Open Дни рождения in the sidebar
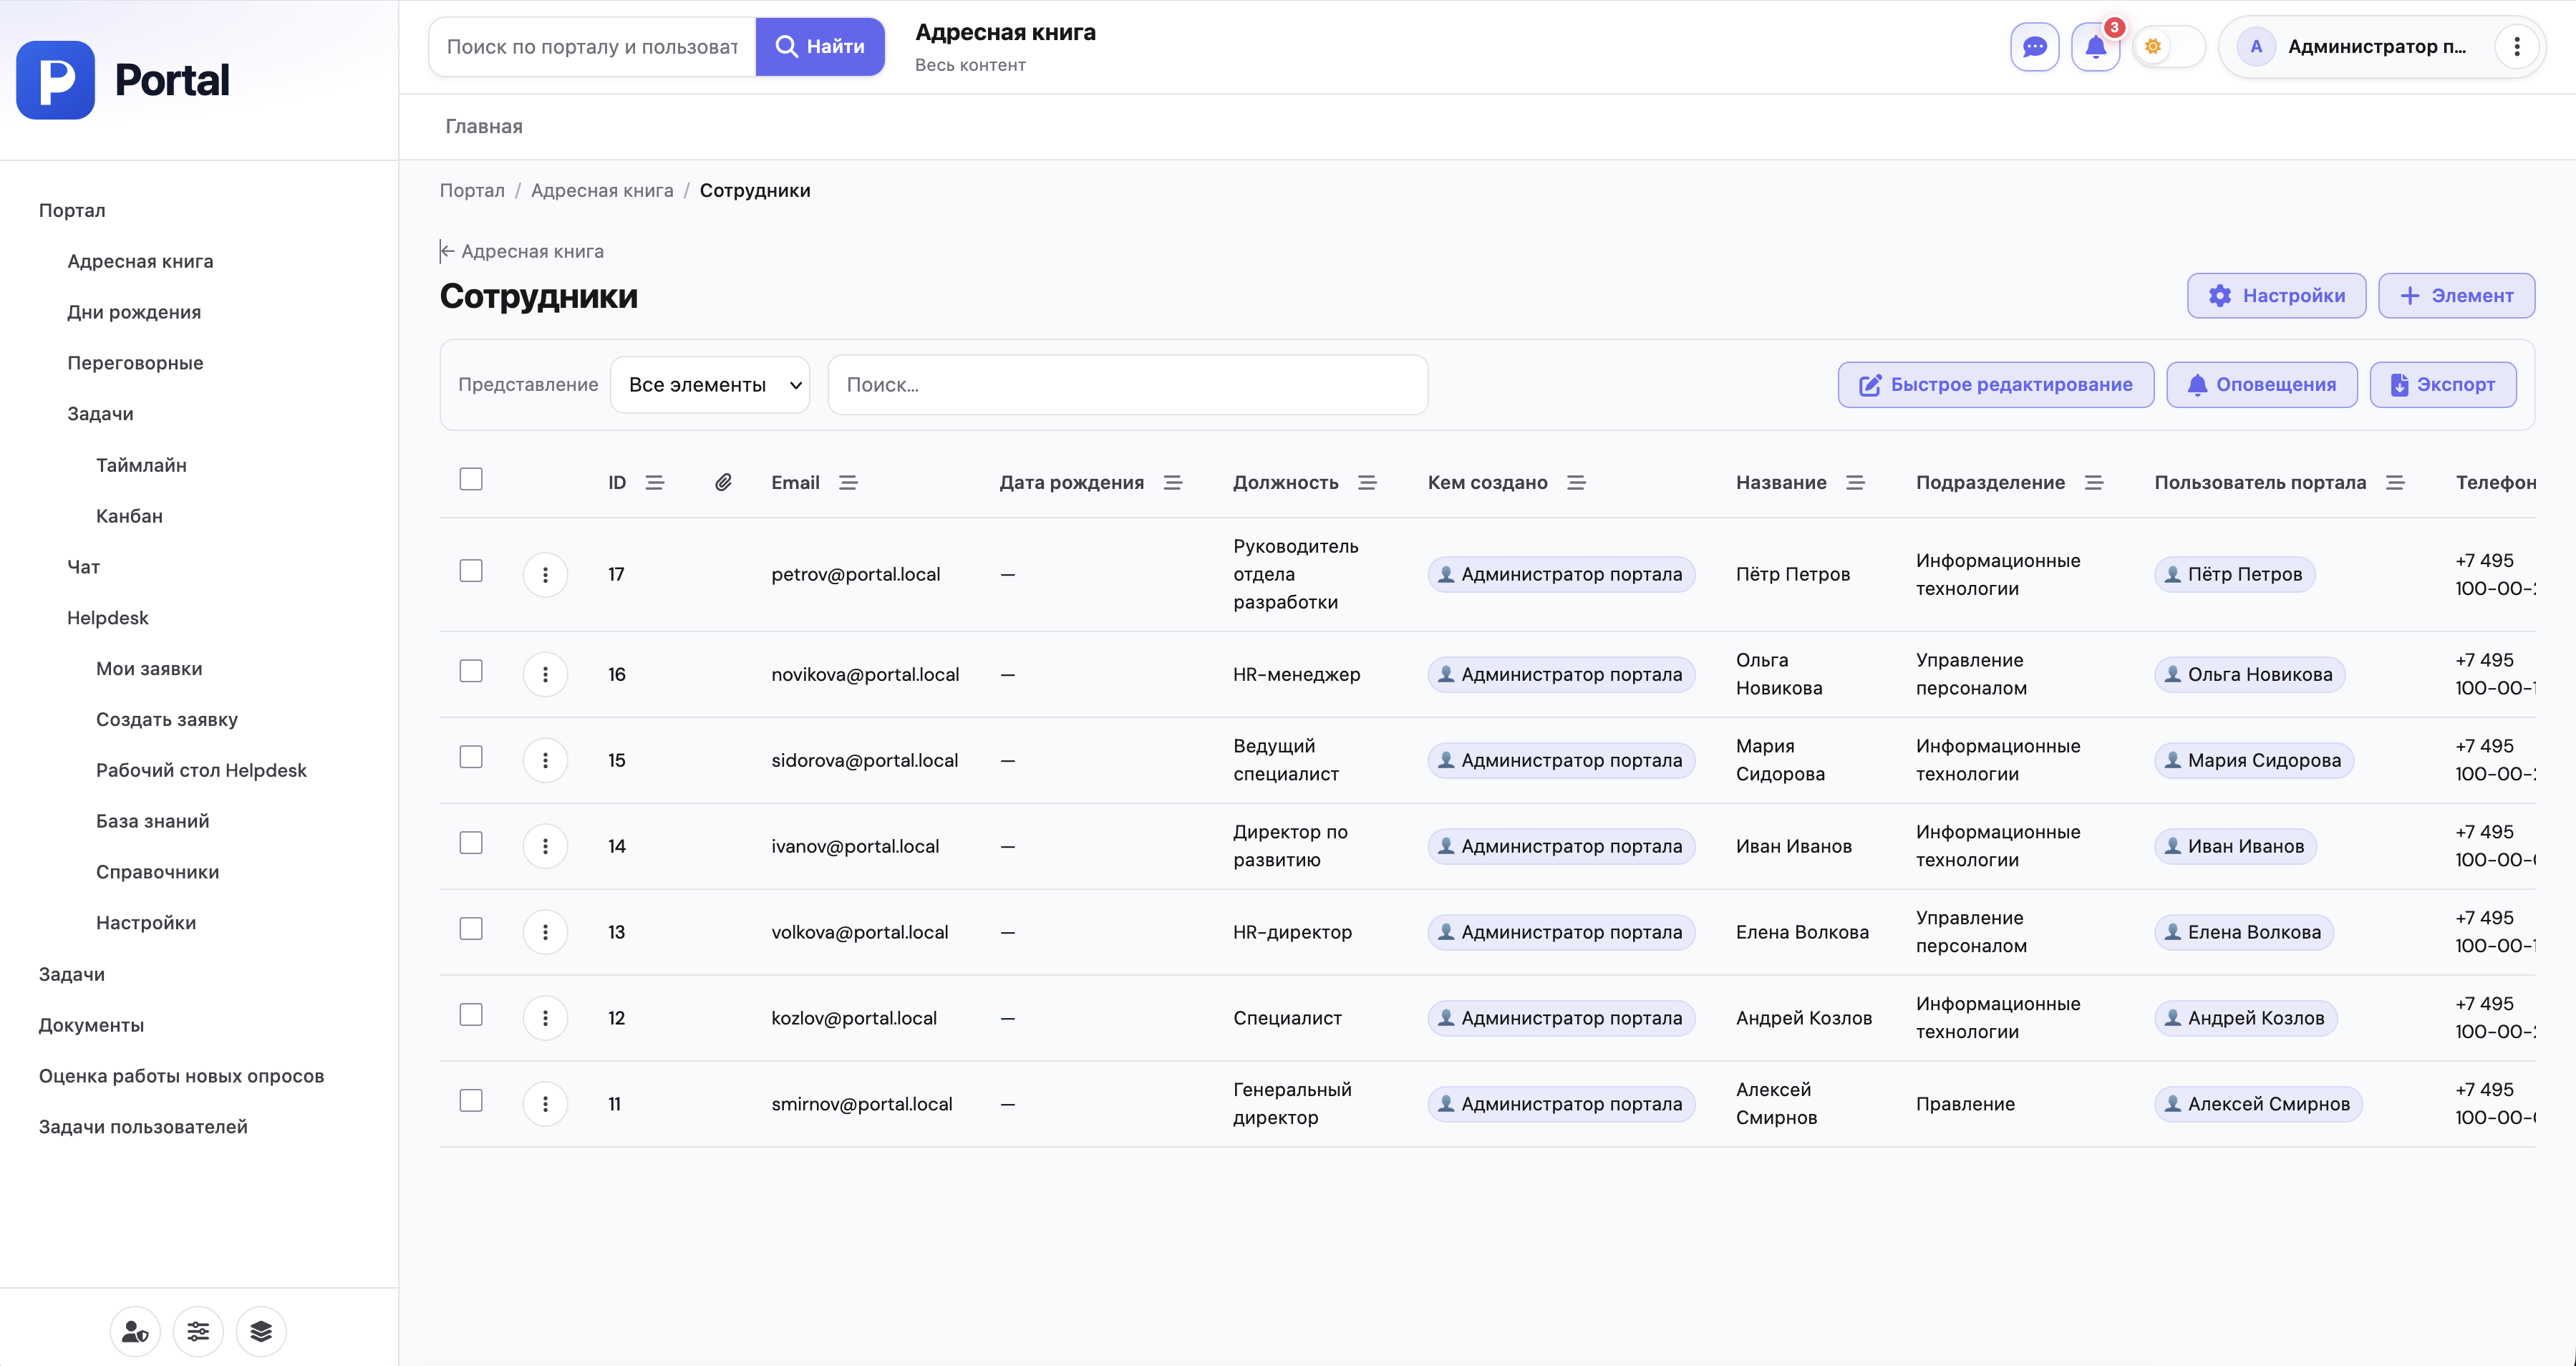 click(x=134, y=312)
